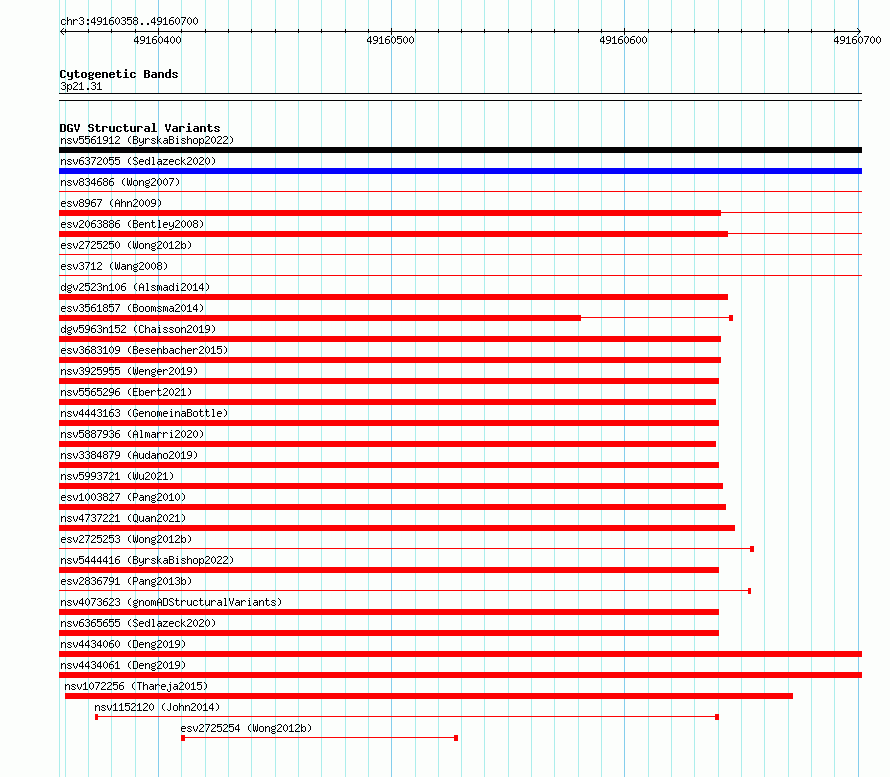Click ruler position 49160700
Screen dimensions: 890x777
coord(857,40)
